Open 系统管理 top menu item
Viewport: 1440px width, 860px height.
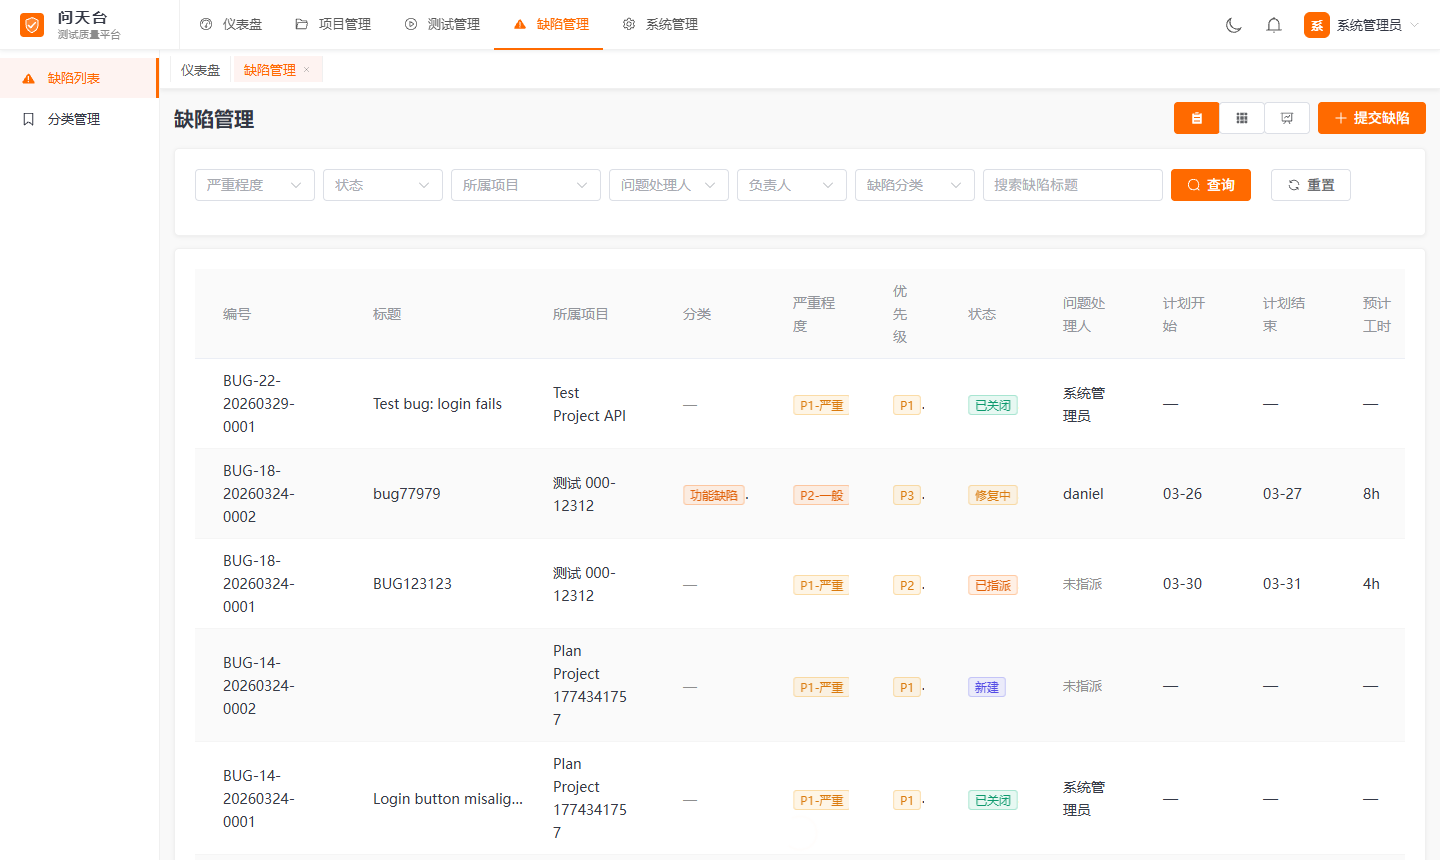[660, 24]
